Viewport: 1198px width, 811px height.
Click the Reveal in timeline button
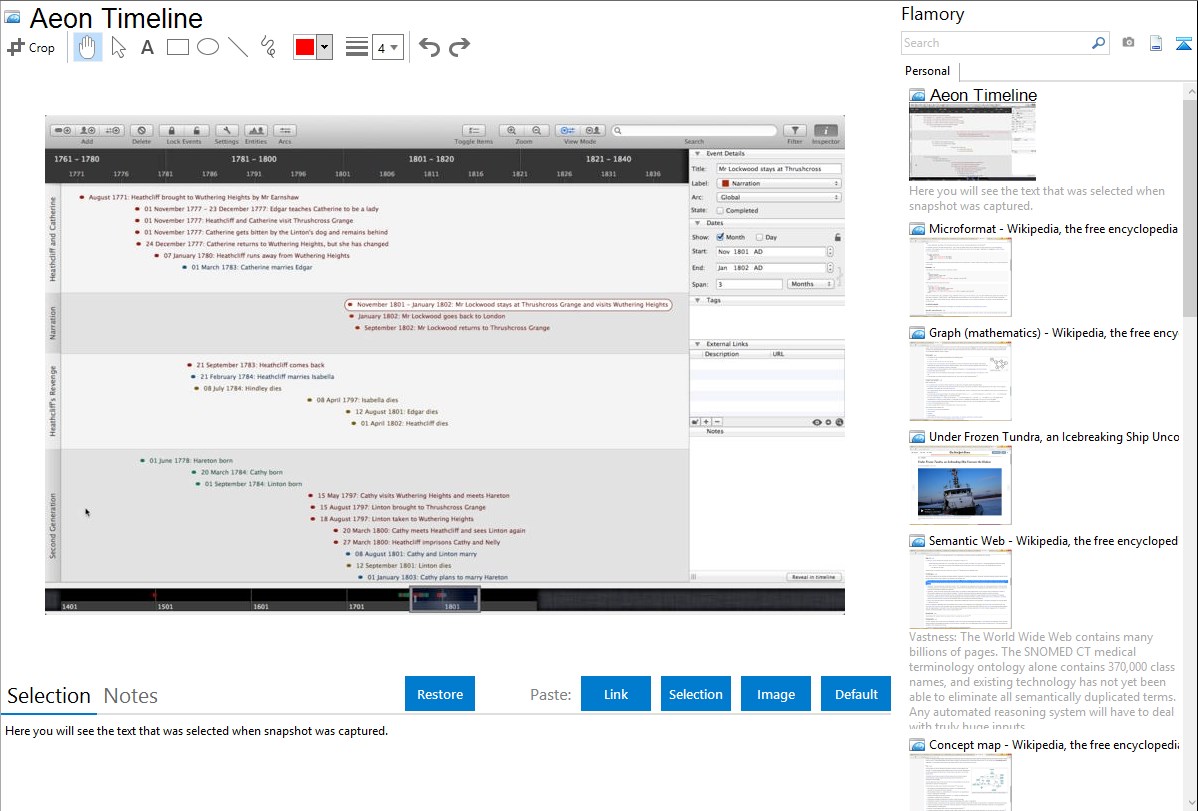(x=814, y=577)
